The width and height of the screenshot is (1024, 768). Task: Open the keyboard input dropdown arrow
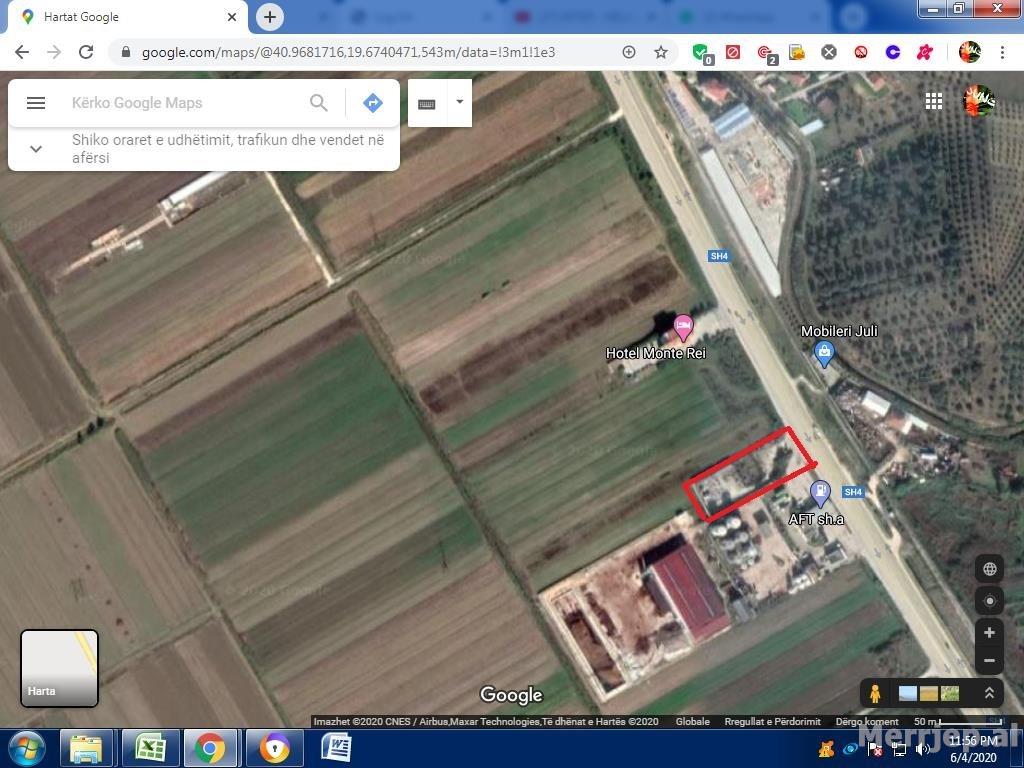(x=458, y=102)
